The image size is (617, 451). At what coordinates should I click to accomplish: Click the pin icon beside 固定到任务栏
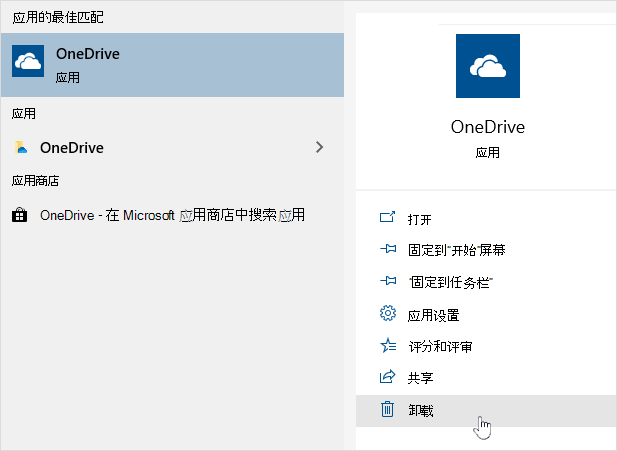388,281
